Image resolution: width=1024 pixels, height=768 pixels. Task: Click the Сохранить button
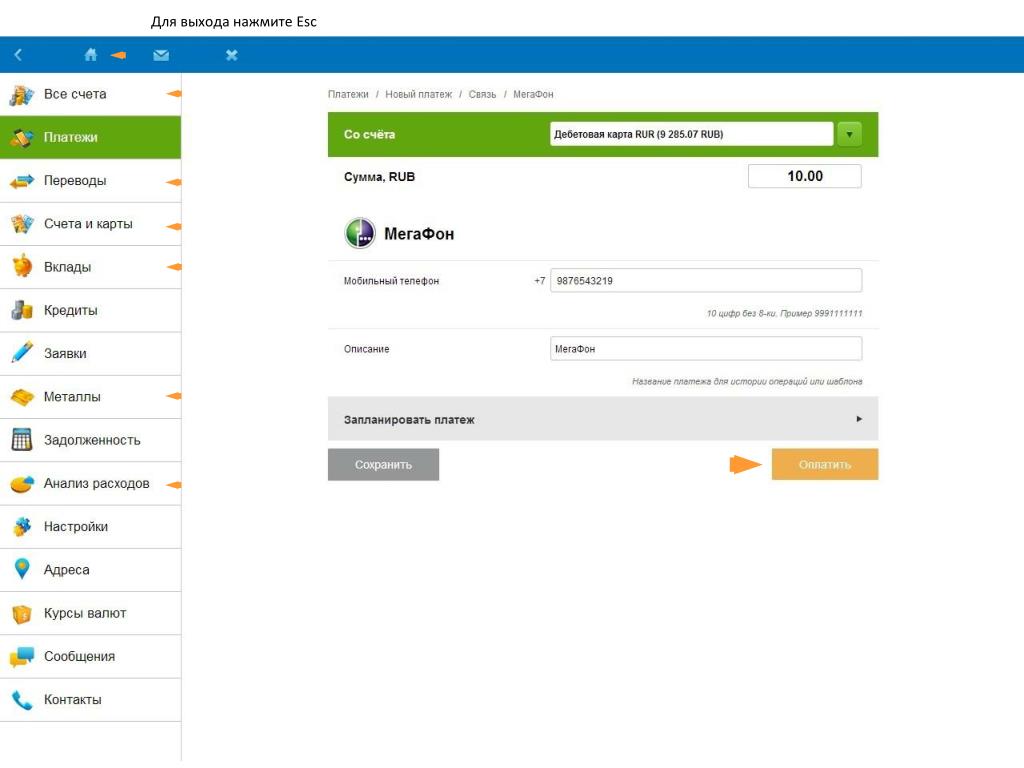(x=383, y=465)
